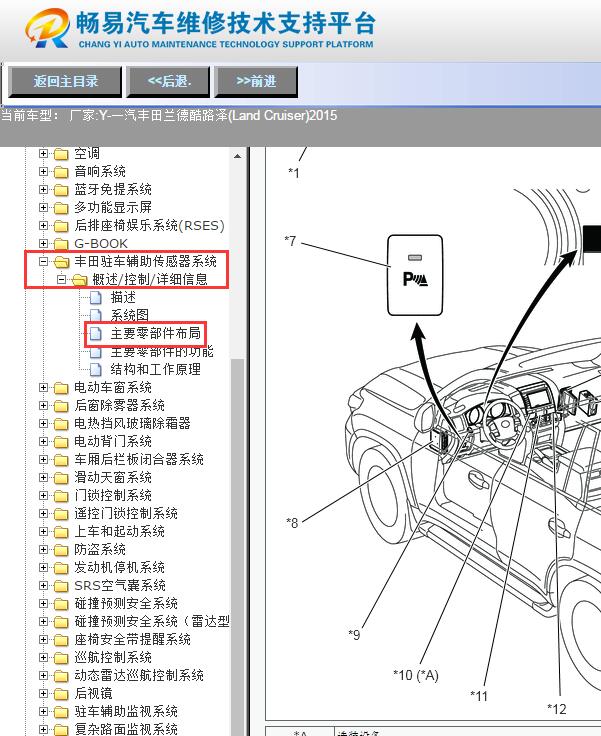Click the 上车和起动系统 folder icon
This screenshot has width=601, height=736.
[61, 532]
